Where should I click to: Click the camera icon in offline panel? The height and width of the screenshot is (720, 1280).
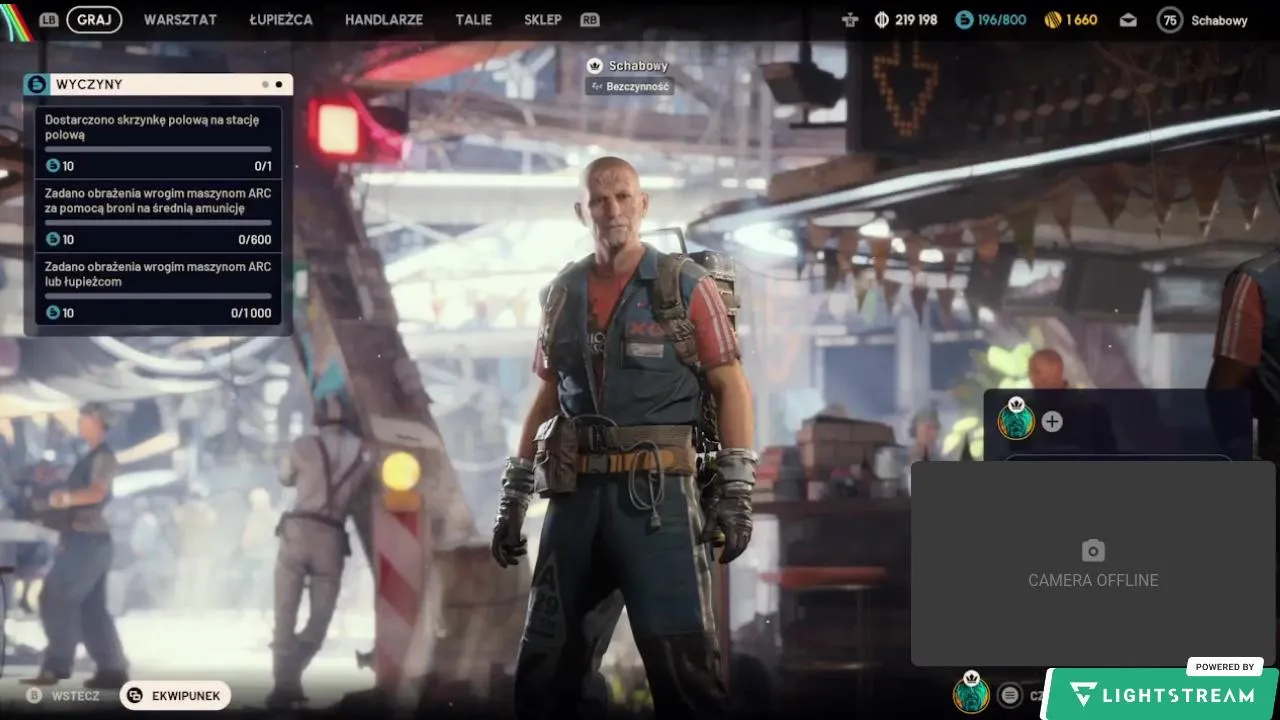[1093, 550]
